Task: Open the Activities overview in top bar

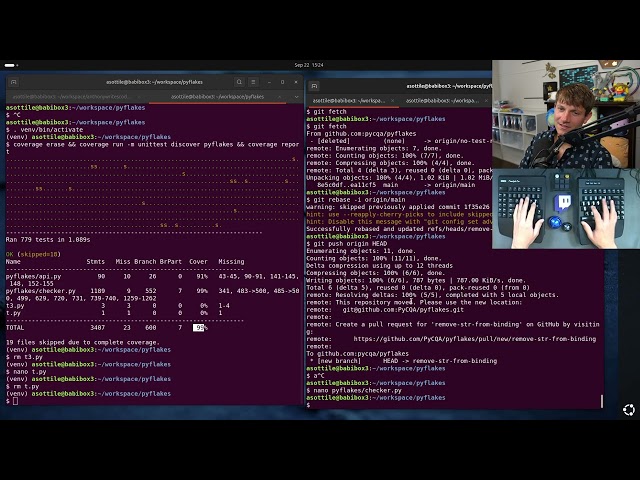Action: tap(11, 65)
